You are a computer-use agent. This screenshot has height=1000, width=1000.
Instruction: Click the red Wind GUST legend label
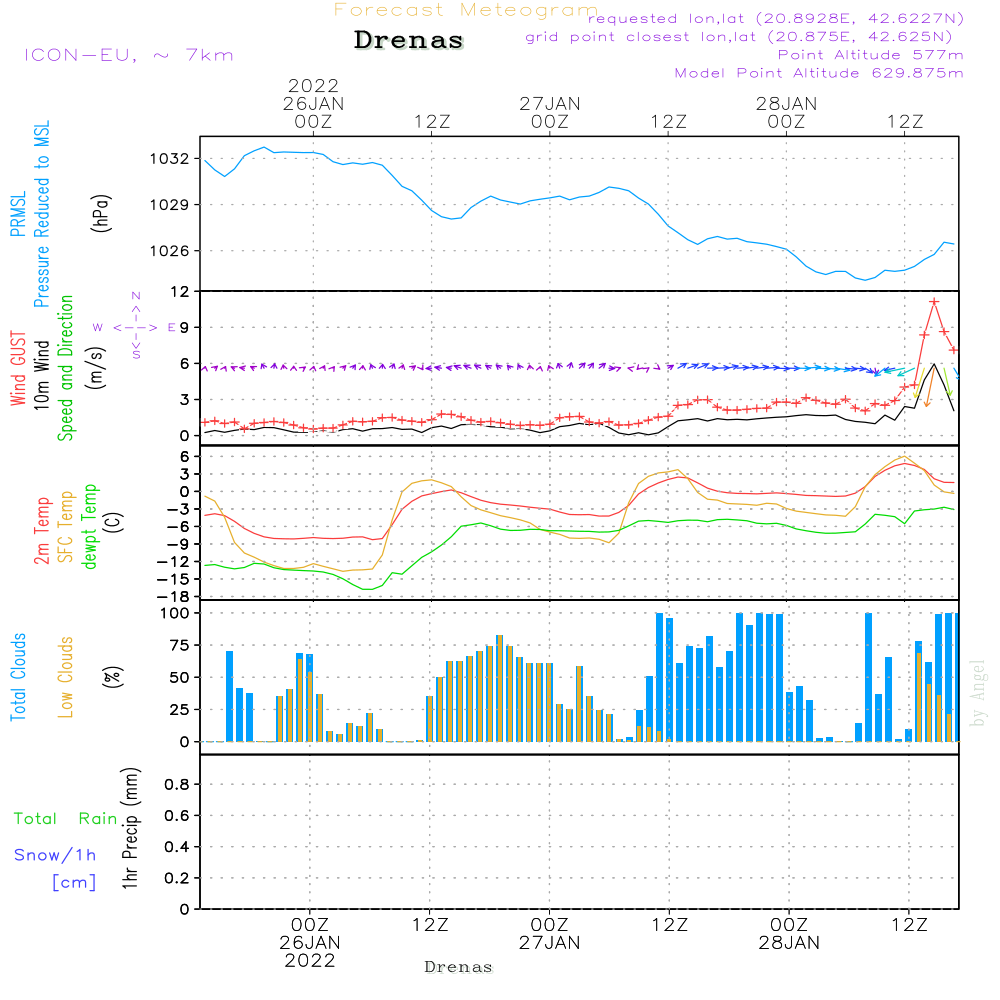18,369
